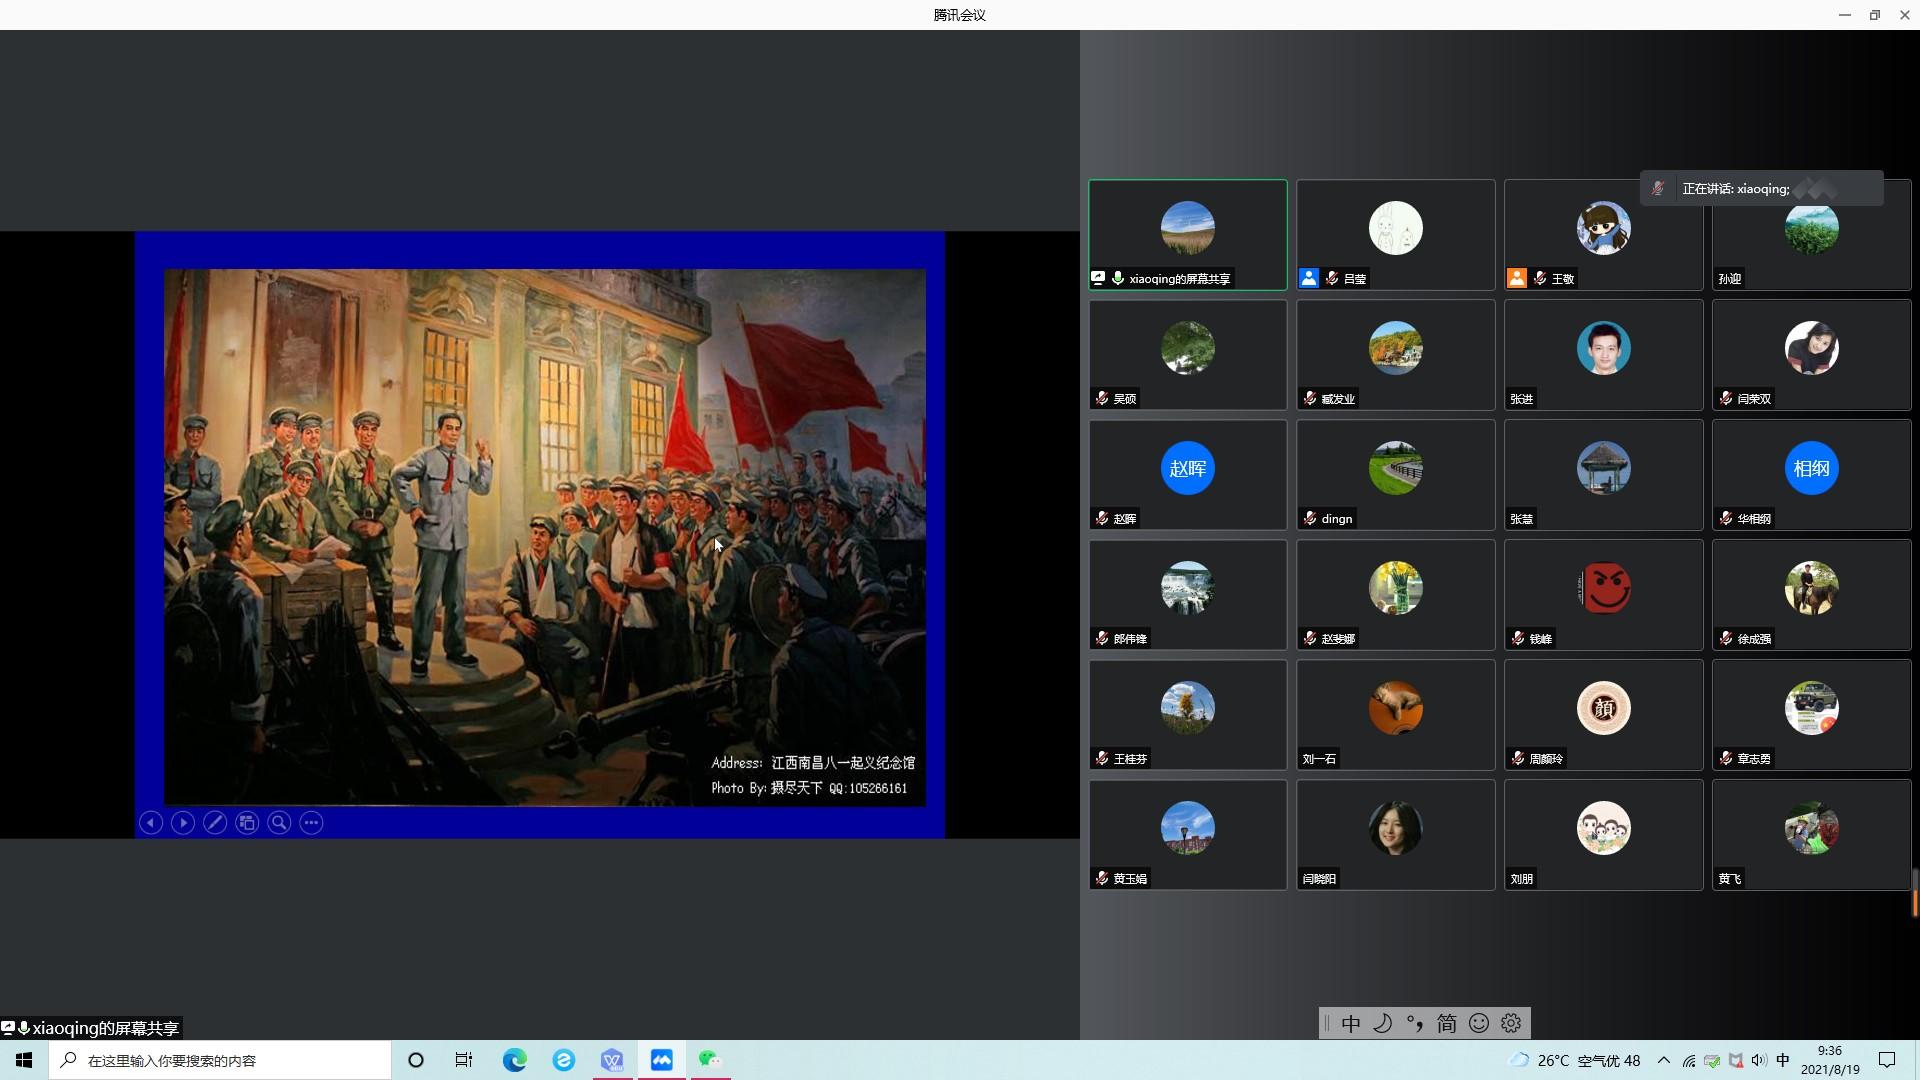Open the volume control in system tray
1920x1080 pixels.
click(x=1759, y=1060)
